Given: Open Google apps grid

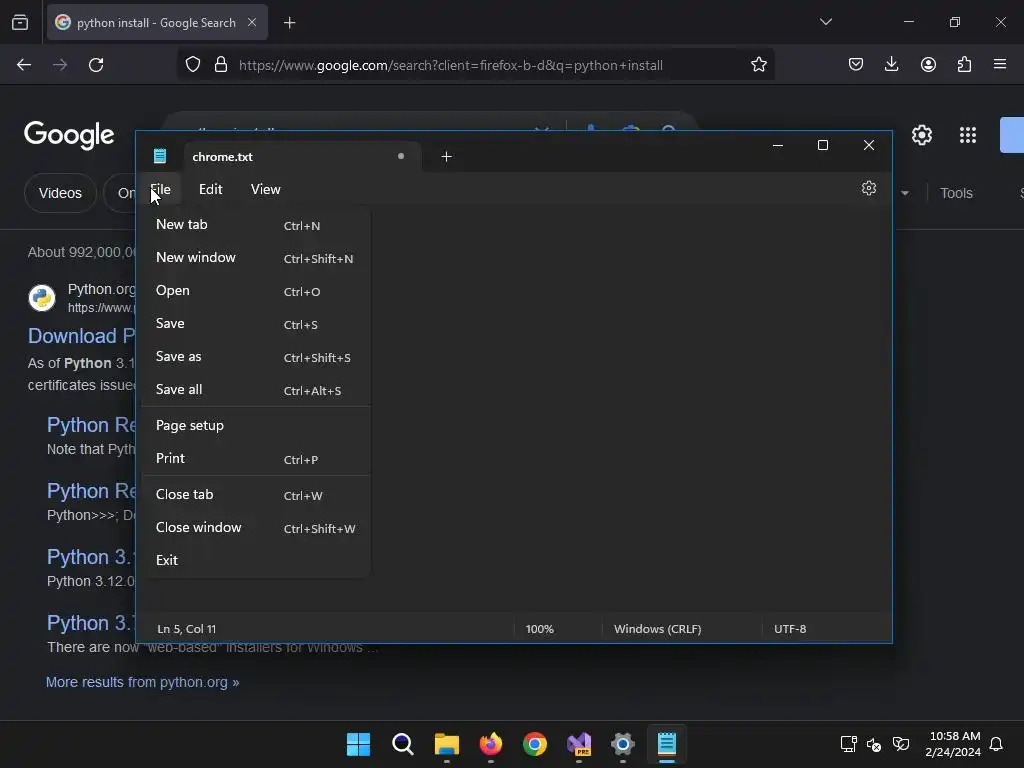Looking at the screenshot, I should (x=968, y=135).
